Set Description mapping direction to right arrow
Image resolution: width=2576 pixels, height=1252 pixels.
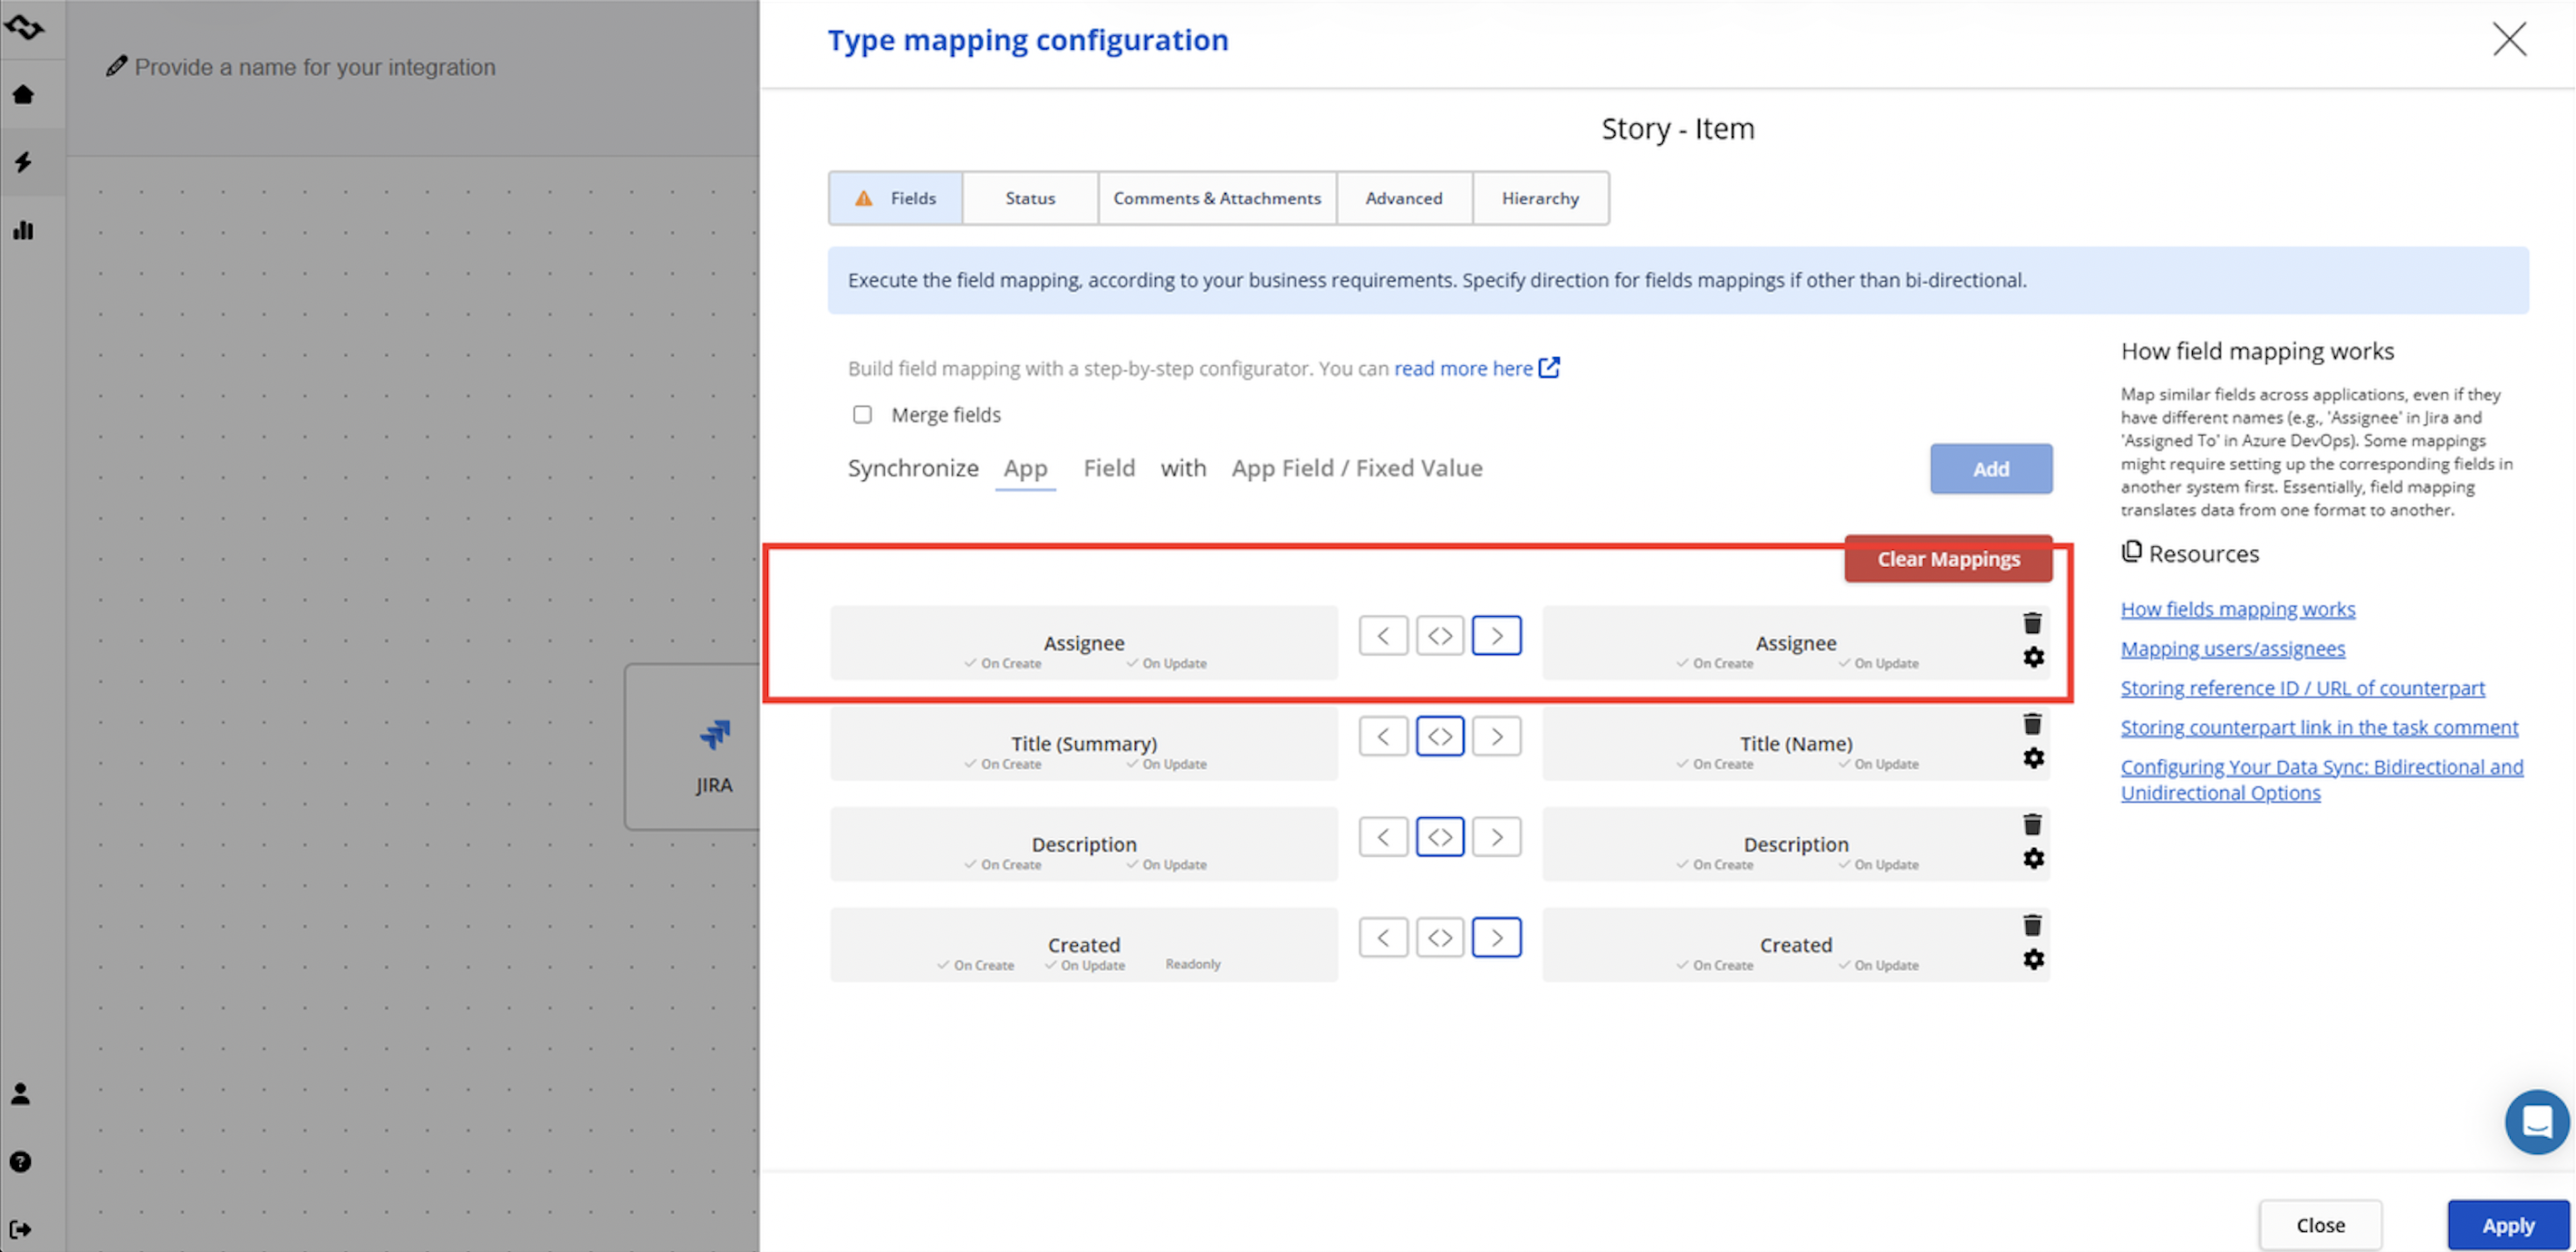tap(1496, 837)
